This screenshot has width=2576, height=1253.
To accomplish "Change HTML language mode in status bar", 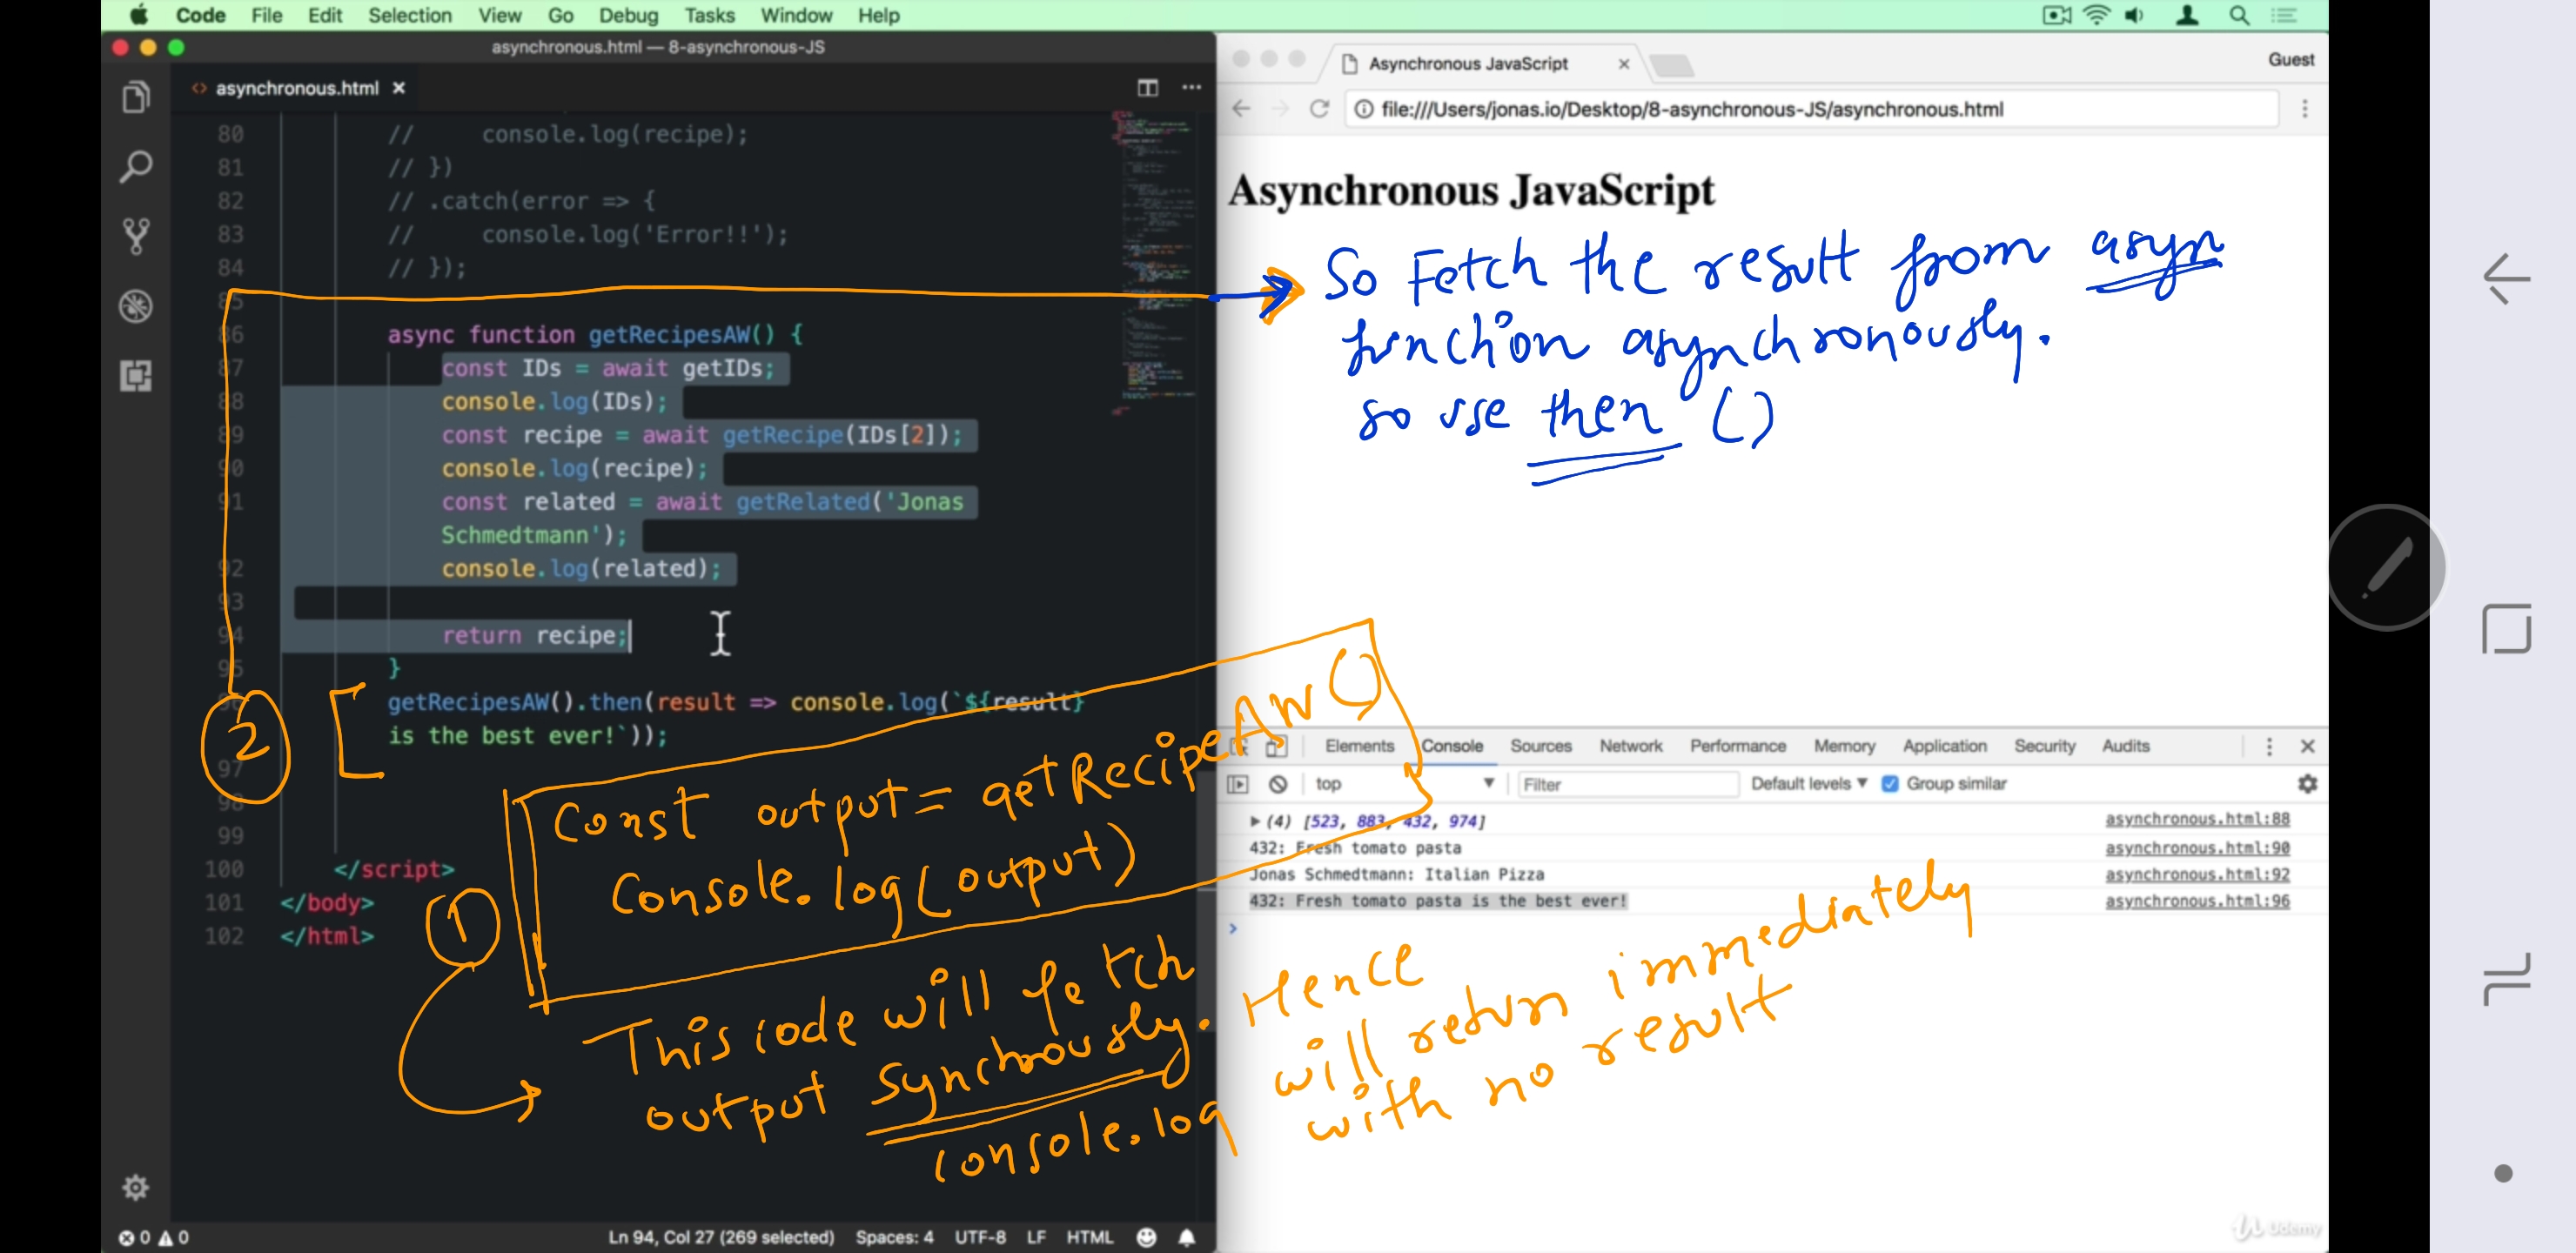I will tap(1089, 1237).
